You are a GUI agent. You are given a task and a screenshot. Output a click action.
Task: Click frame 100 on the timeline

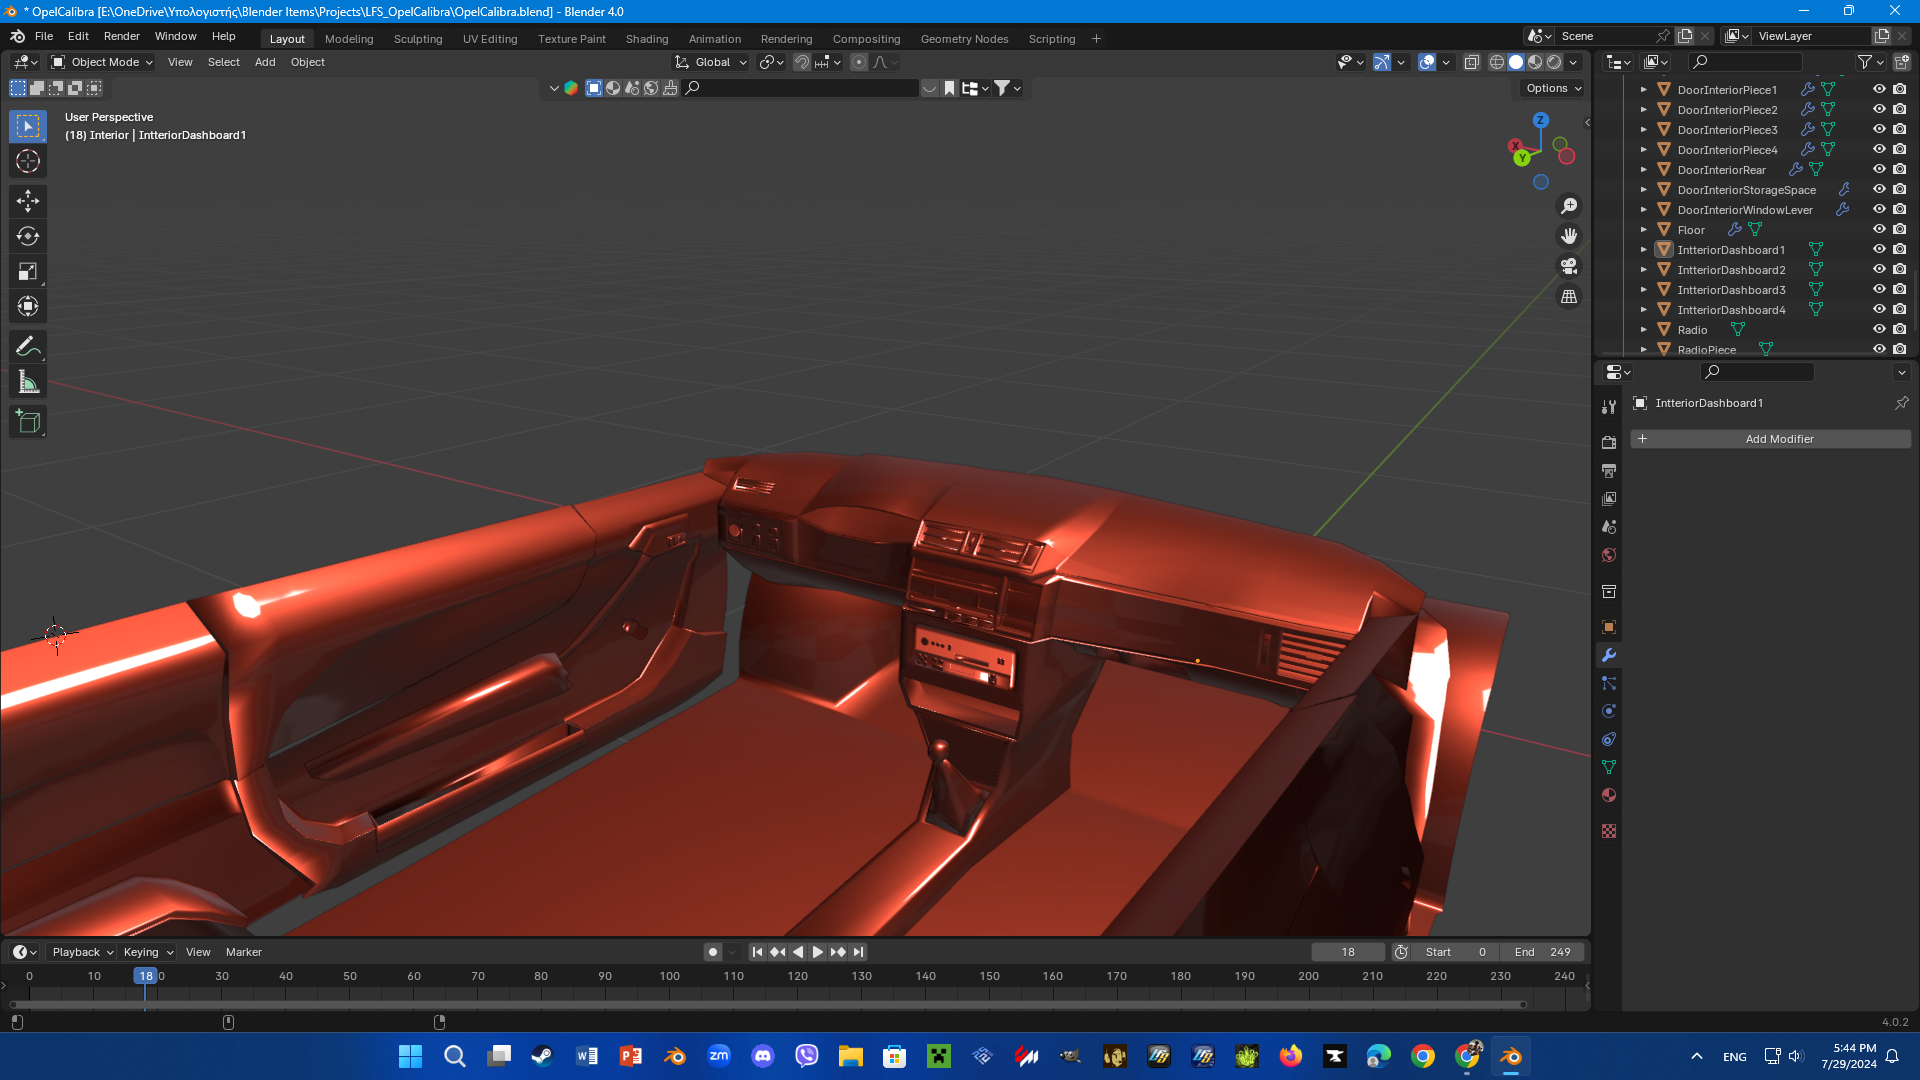[669, 977]
